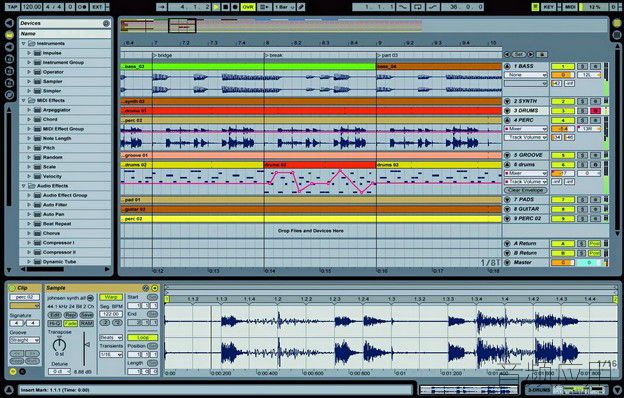This screenshot has width=624, height=398.
Task: Start playback with the Play button
Action: coord(216,7)
